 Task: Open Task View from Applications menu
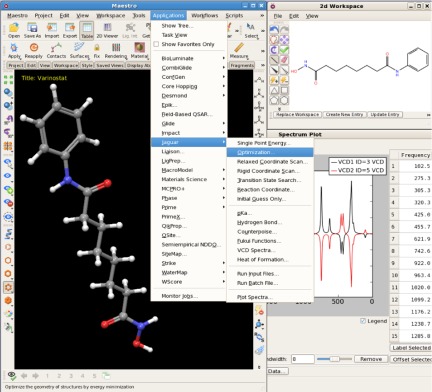188,35
